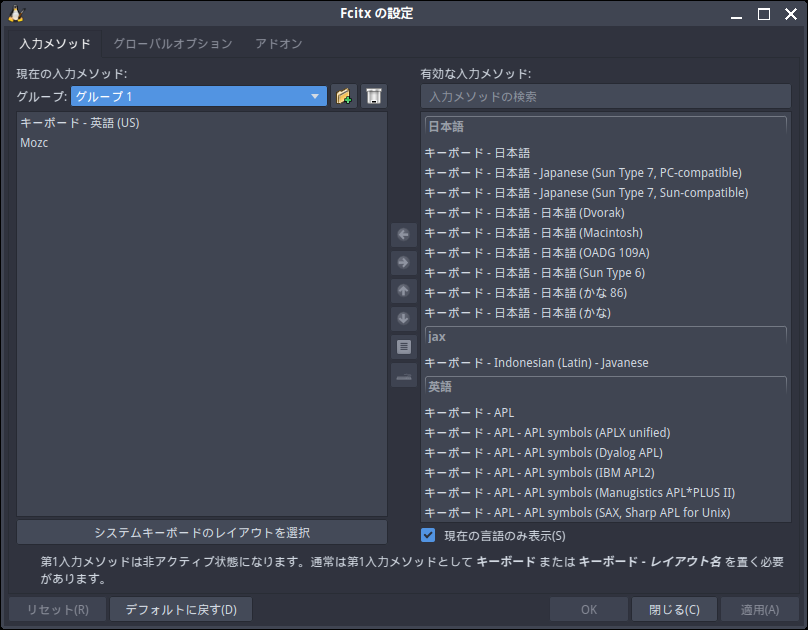Select キーボード - APL entry
Image resolution: width=808 pixels, height=630 pixels.
point(605,413)
